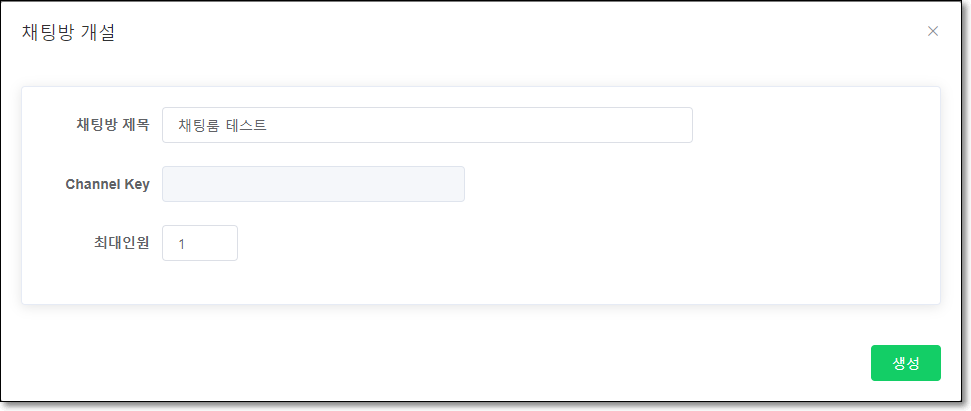Image resolution: width=971 pixels, height=411 pixels.
Task: Click the 최대인원 label
Action: [118, 243]
